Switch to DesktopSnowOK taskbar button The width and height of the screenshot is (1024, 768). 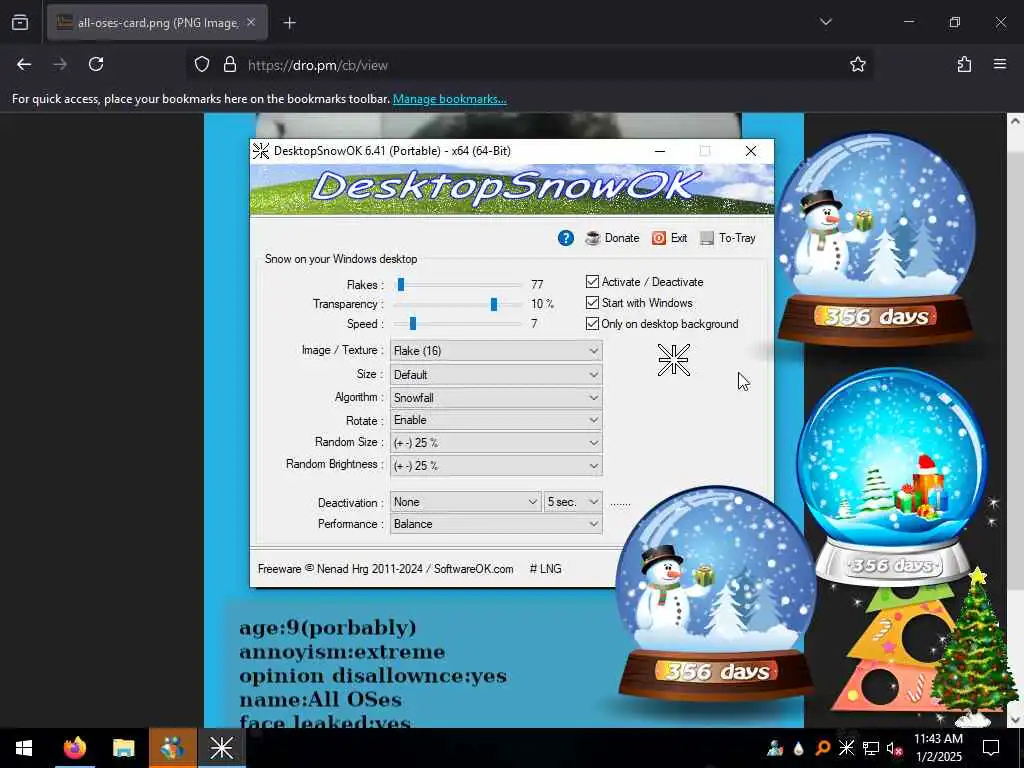pyautogui.click(x=221, y=748)
